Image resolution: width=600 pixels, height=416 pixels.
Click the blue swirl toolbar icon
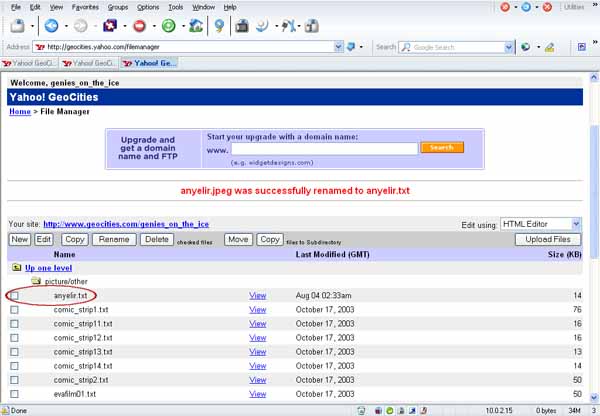(262, 26)
